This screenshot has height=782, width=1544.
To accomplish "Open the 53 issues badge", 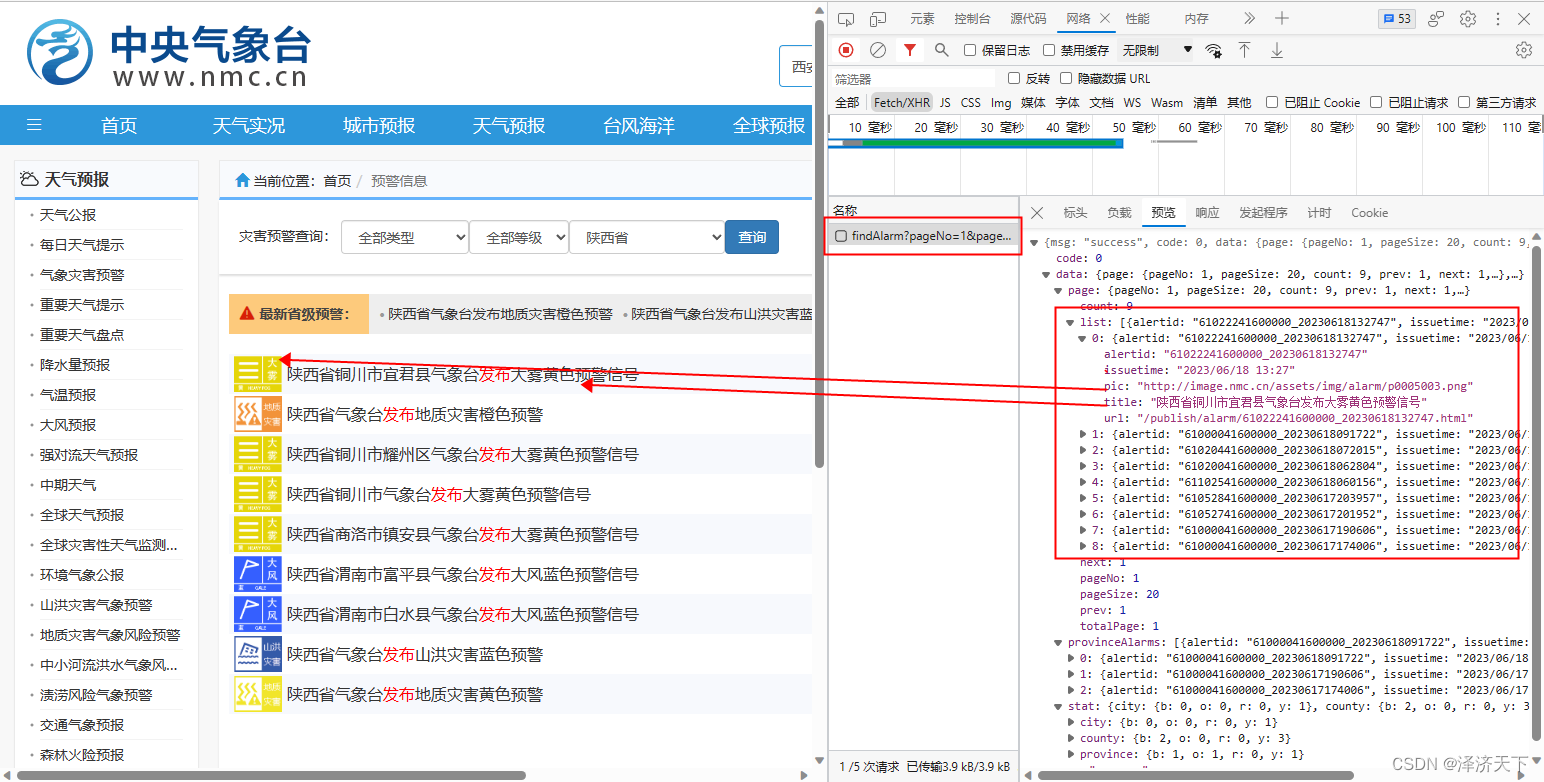I will 1396,19.
